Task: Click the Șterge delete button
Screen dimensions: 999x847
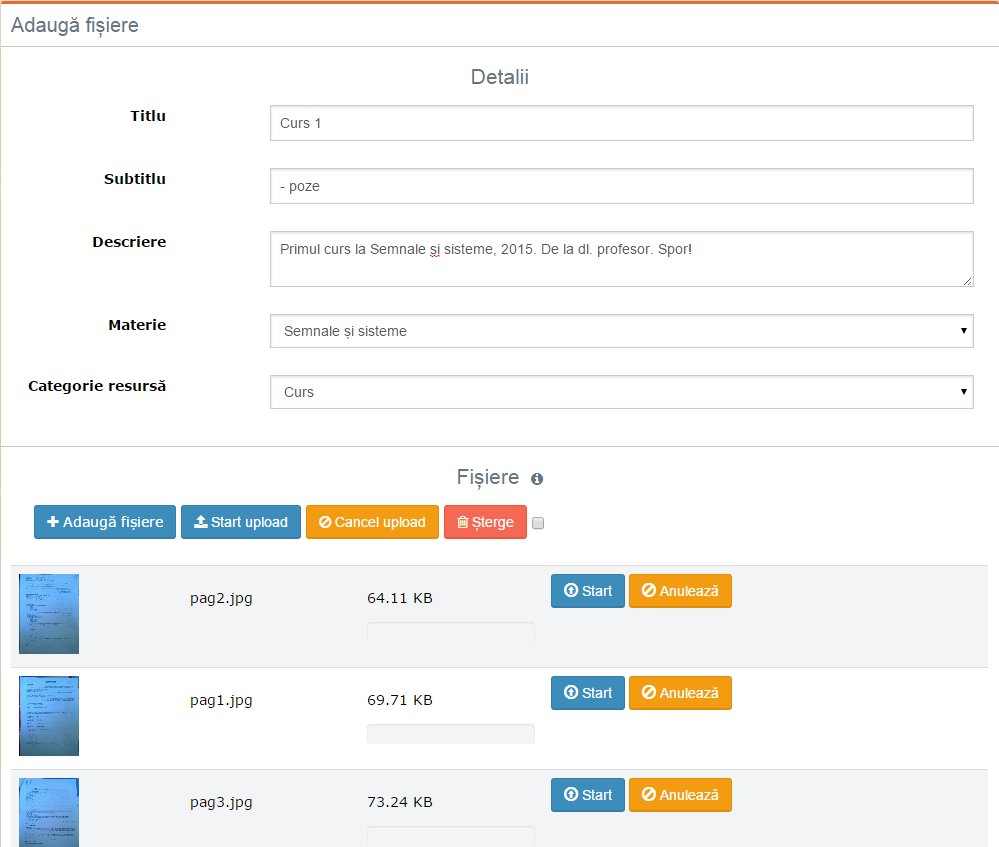Action: [485, 522]
